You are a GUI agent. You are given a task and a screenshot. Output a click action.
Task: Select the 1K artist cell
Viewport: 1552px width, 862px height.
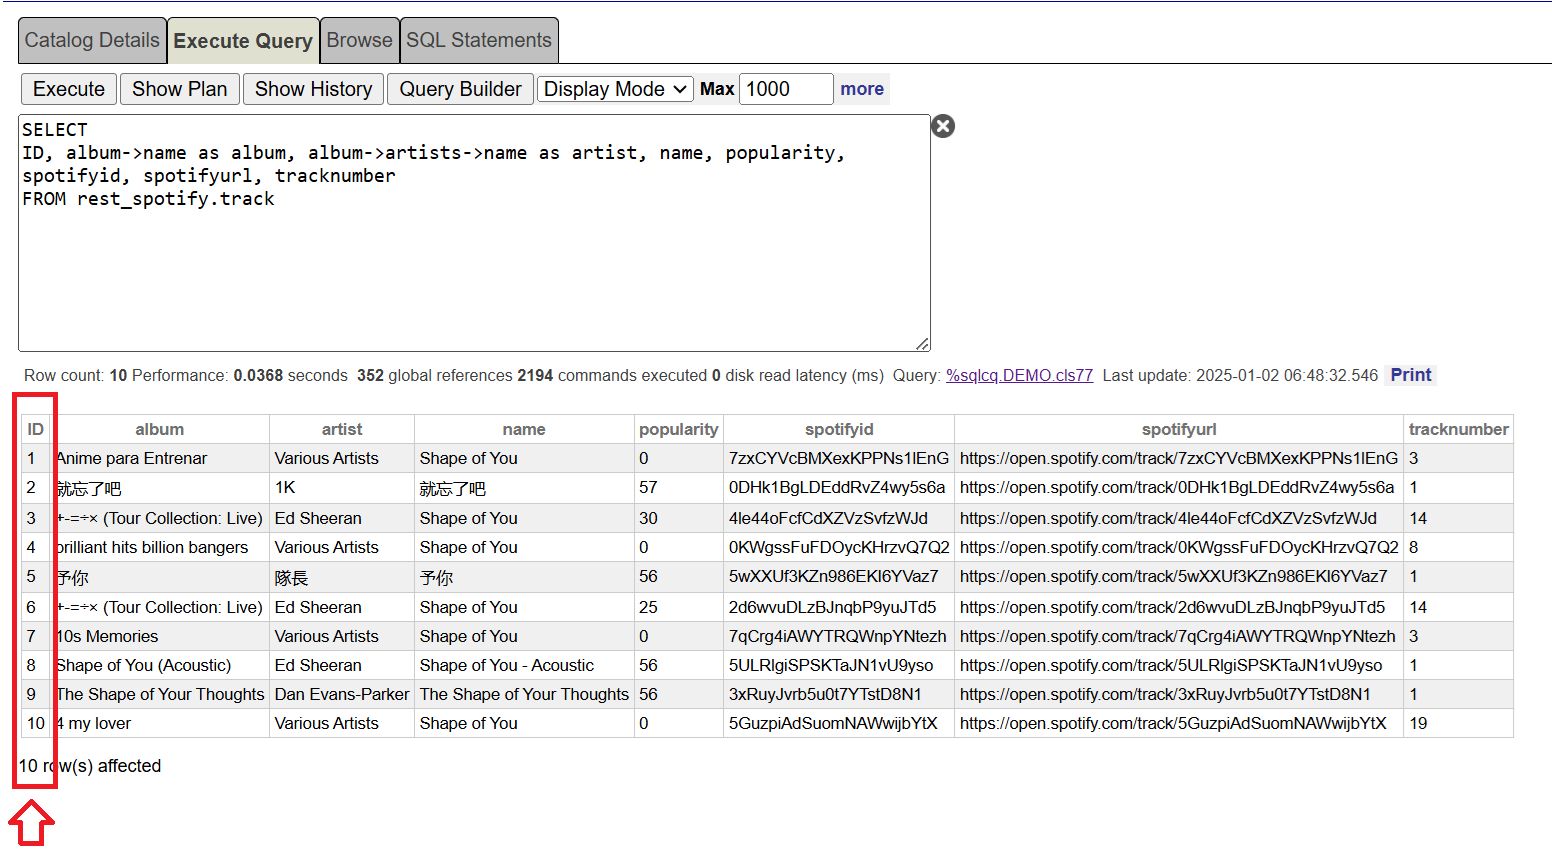click(x=342, y=488)
